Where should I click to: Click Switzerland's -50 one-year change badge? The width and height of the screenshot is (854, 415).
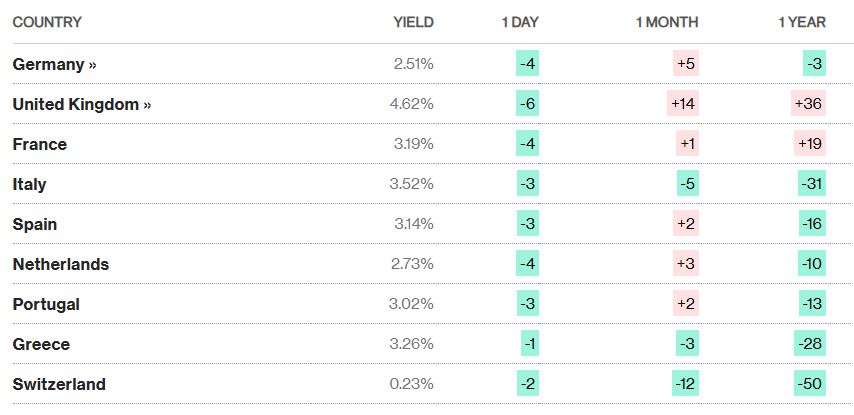811,384
